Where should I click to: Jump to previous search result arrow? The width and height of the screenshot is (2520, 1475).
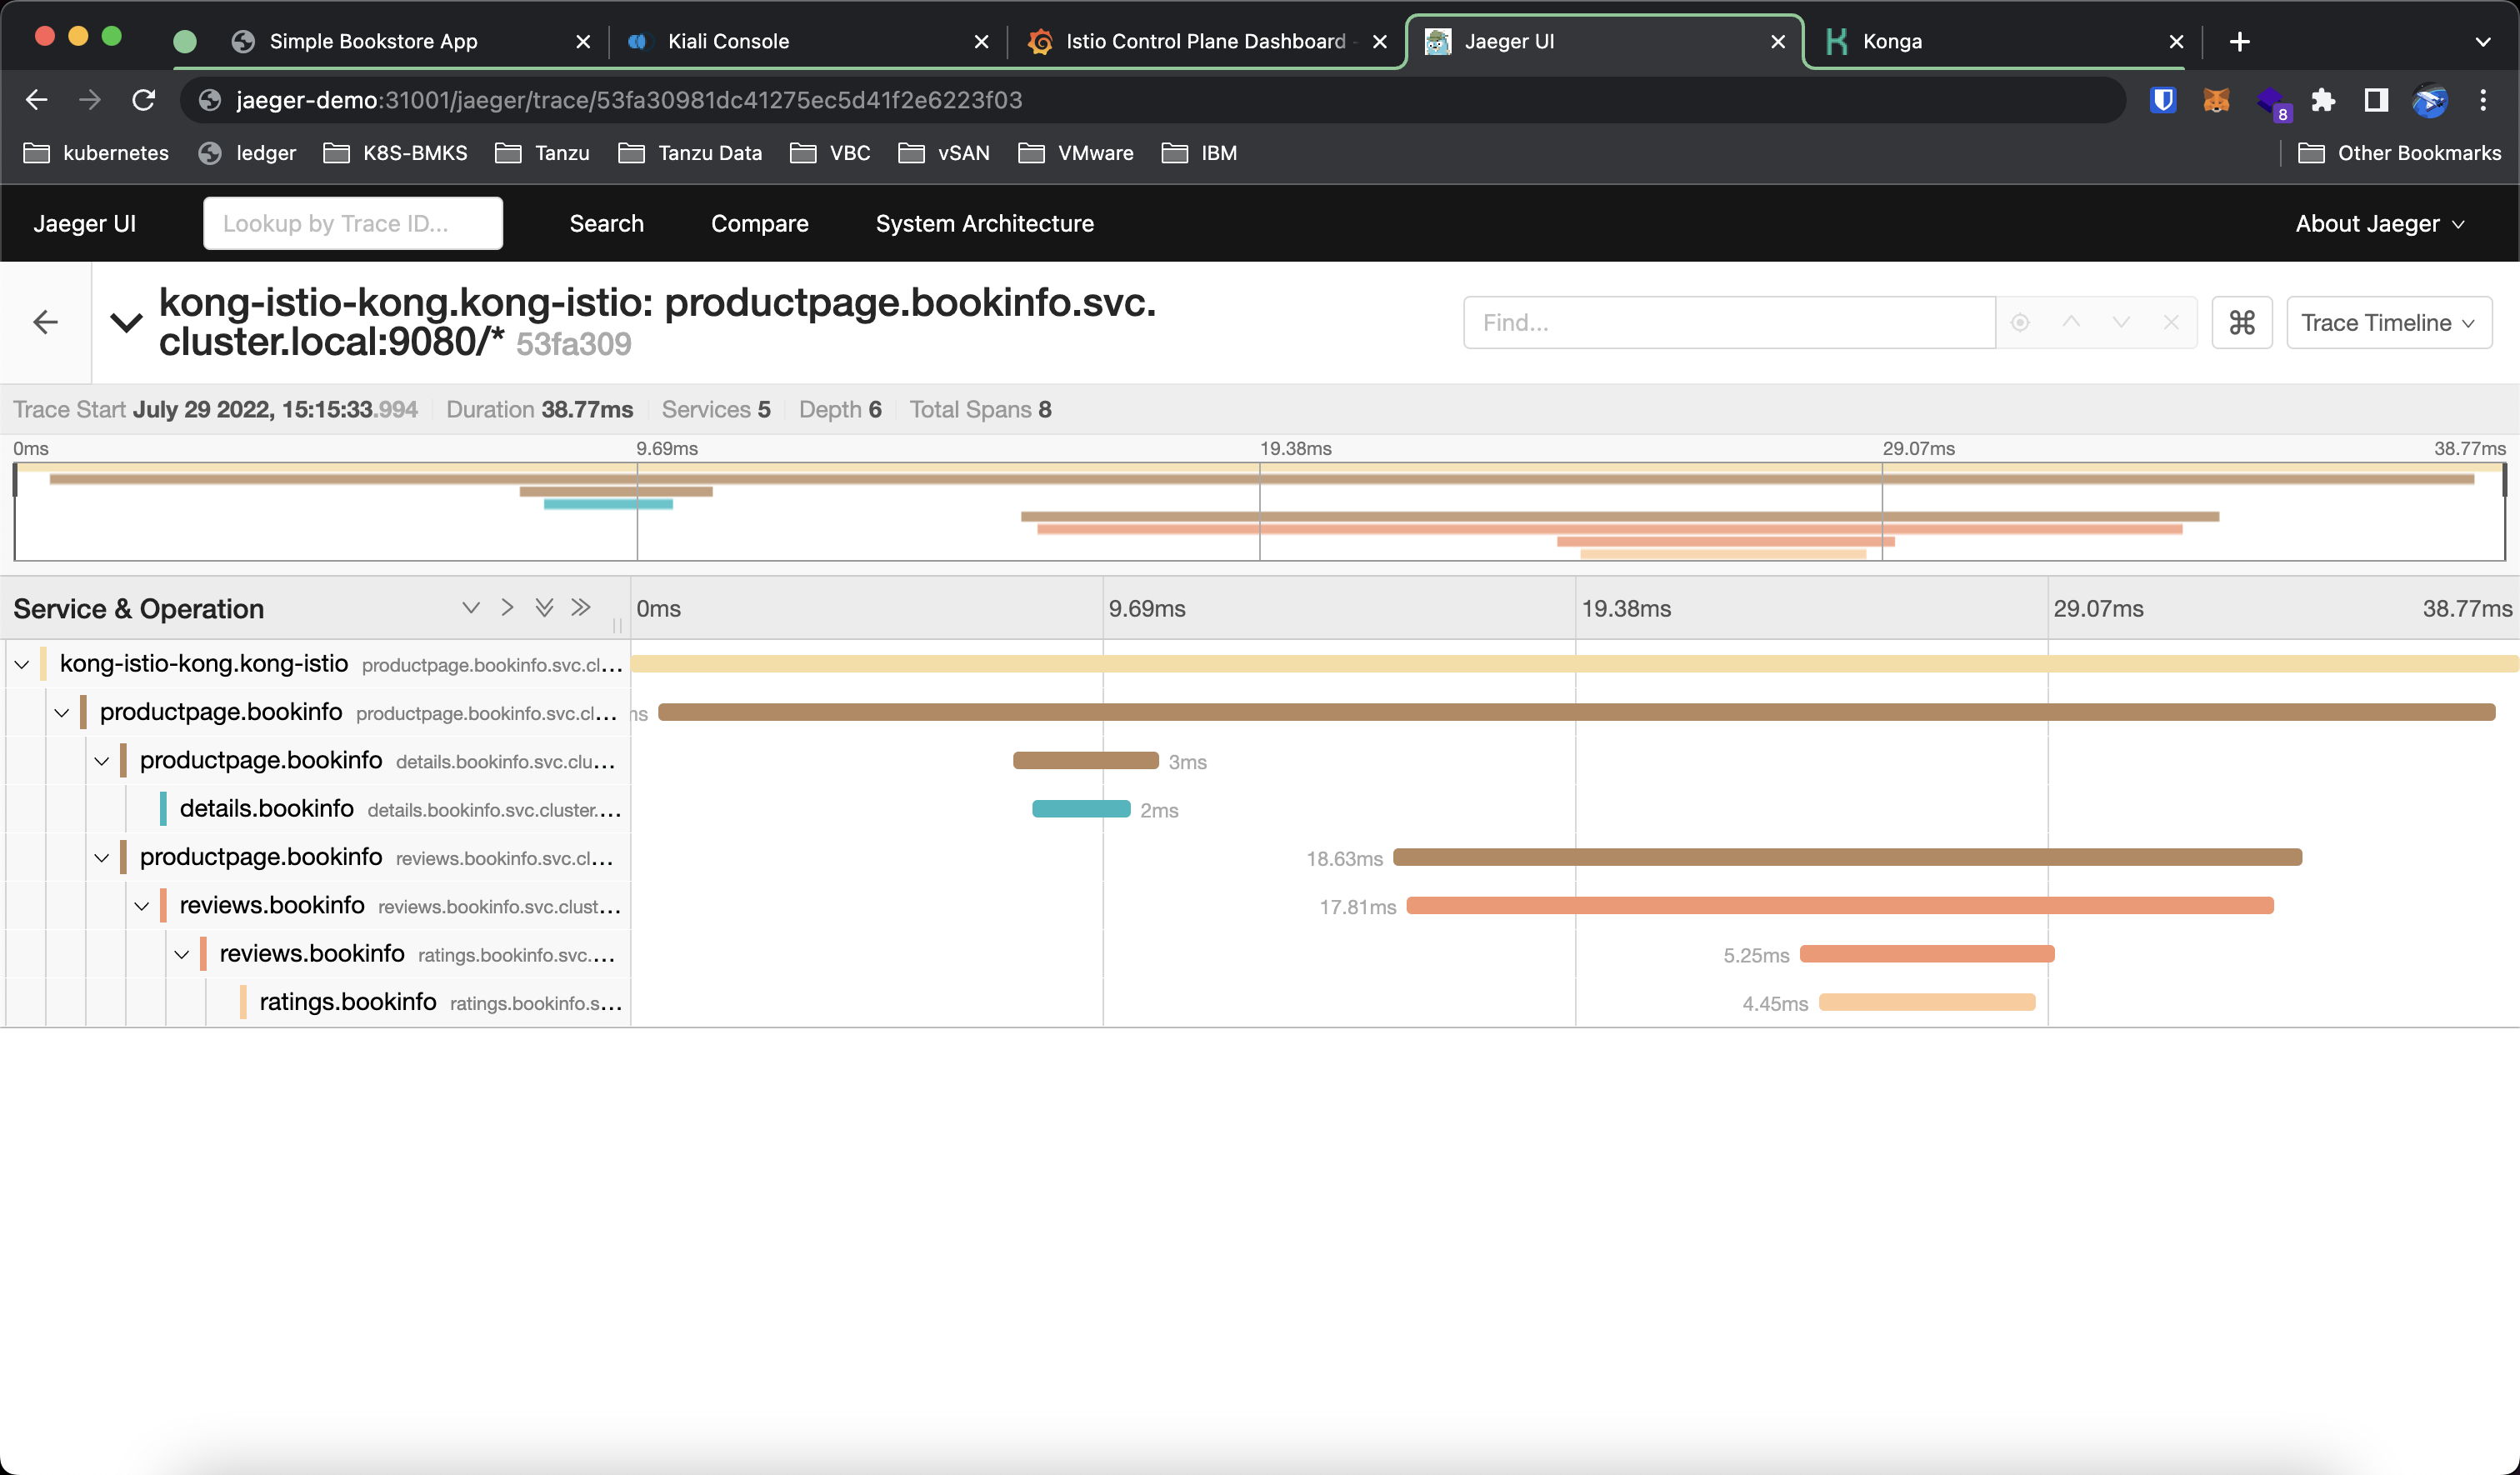pos(2071,322)
